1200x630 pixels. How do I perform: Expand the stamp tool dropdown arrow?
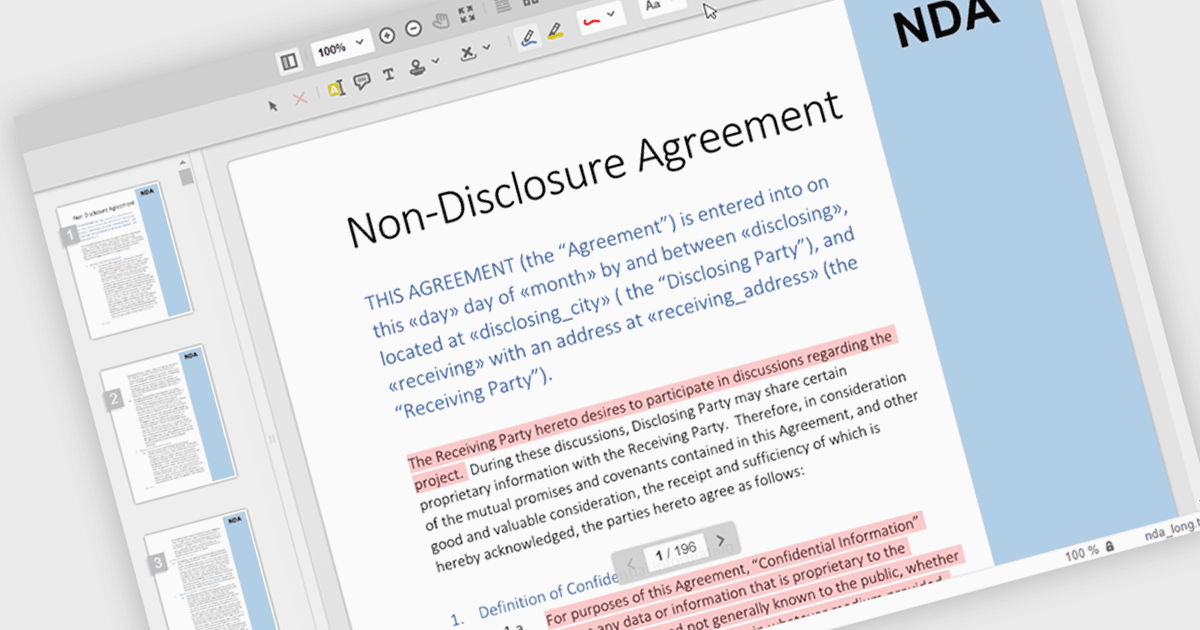436,62
